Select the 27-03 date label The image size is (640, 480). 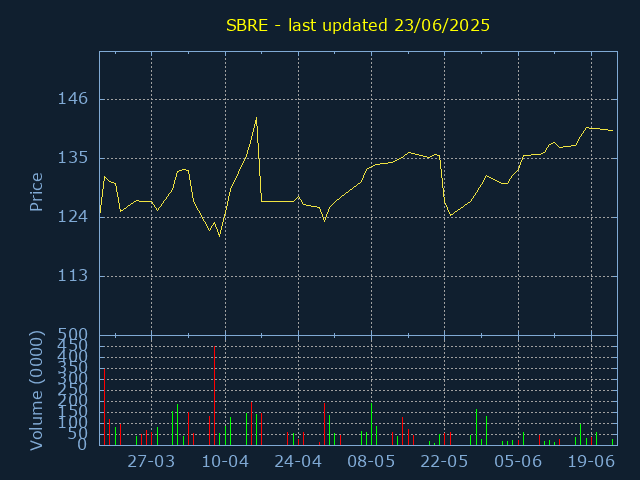(151, 462)
